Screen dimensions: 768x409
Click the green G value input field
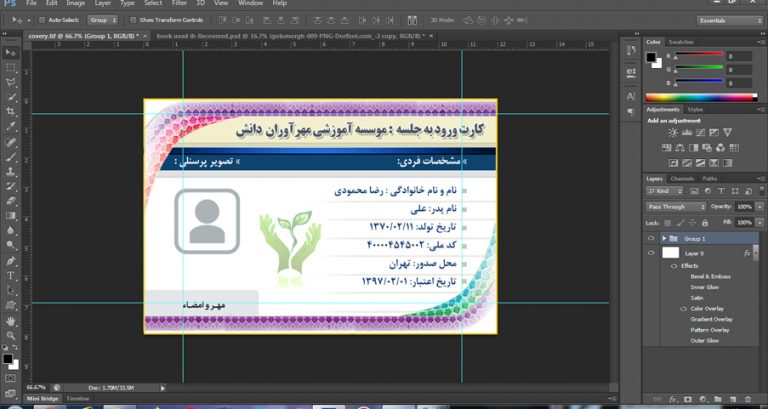click(740, 70)
